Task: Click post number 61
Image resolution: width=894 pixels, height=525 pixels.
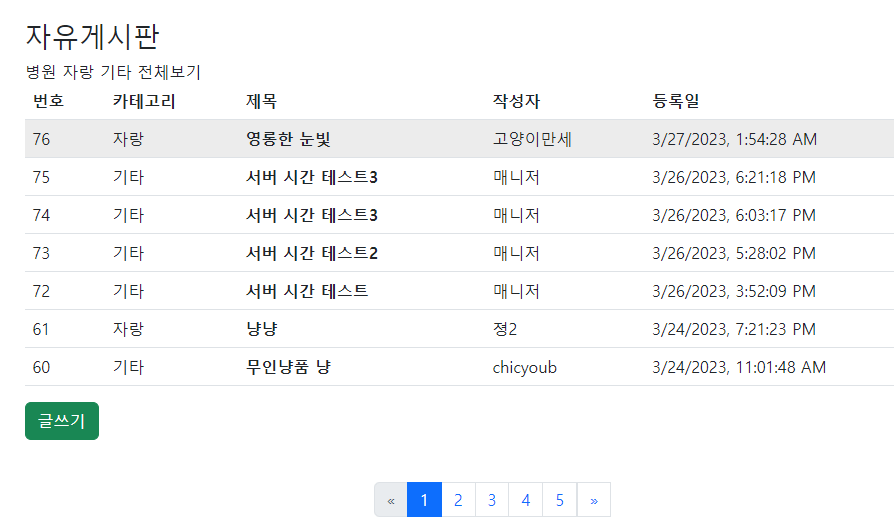Action: coord(41,329)
